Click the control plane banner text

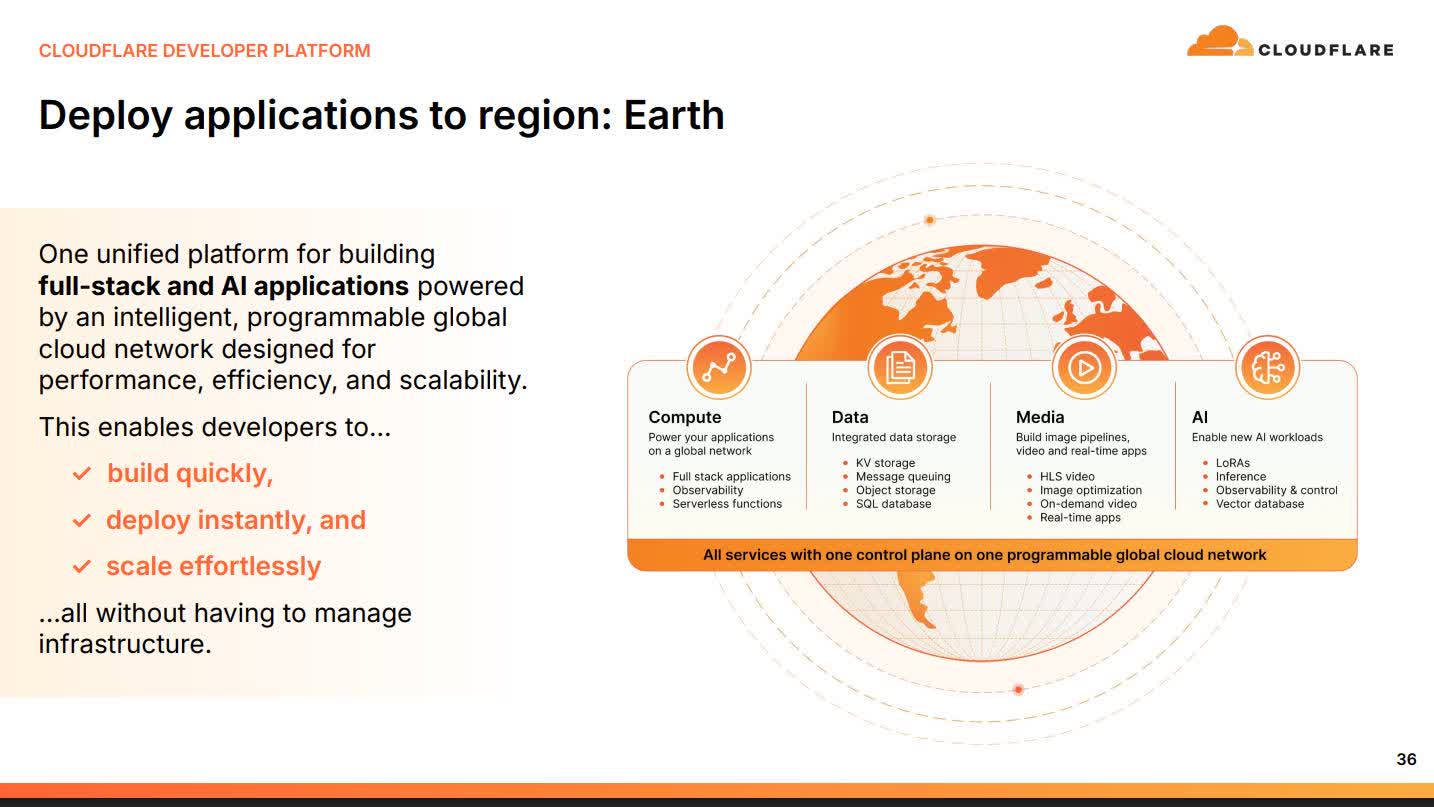click(x=986, y=554)
